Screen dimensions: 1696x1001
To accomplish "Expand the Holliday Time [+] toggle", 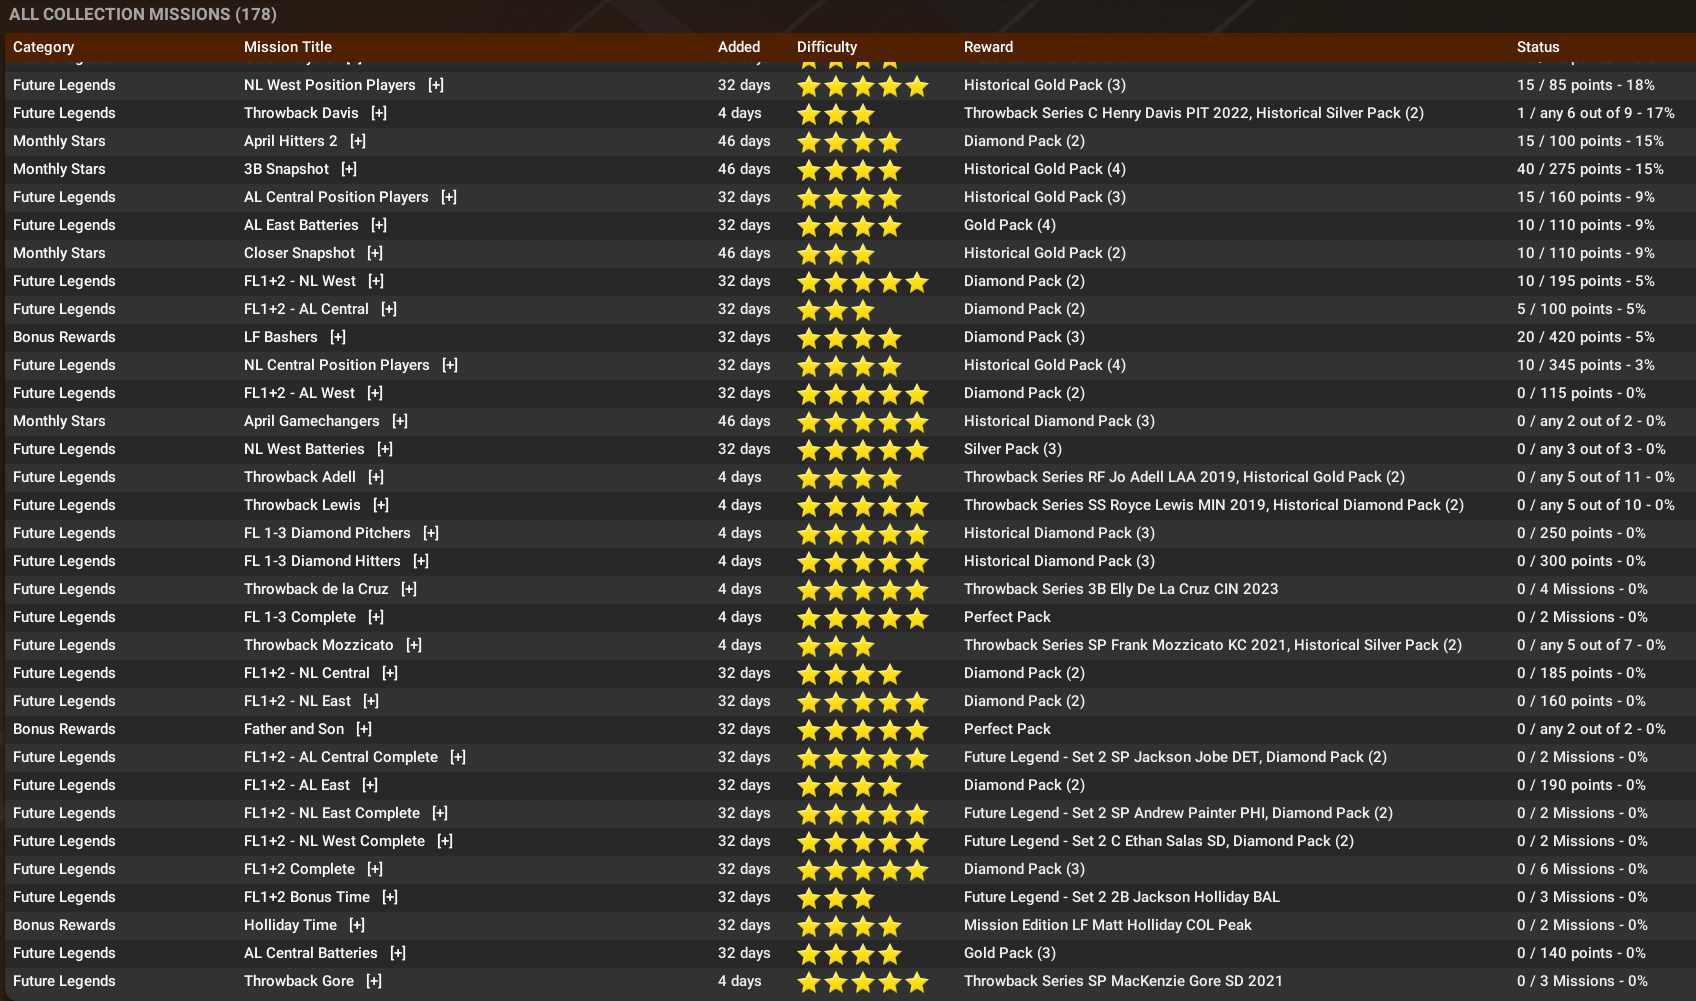I will click(357, 925).
